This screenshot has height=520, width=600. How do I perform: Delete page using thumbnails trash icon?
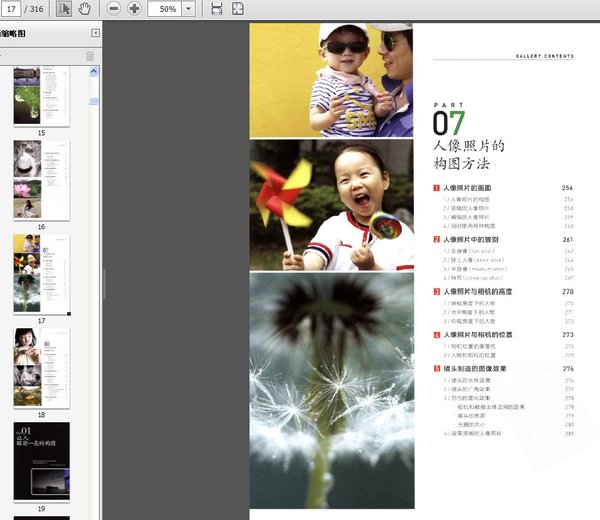[x=90, y=56]
